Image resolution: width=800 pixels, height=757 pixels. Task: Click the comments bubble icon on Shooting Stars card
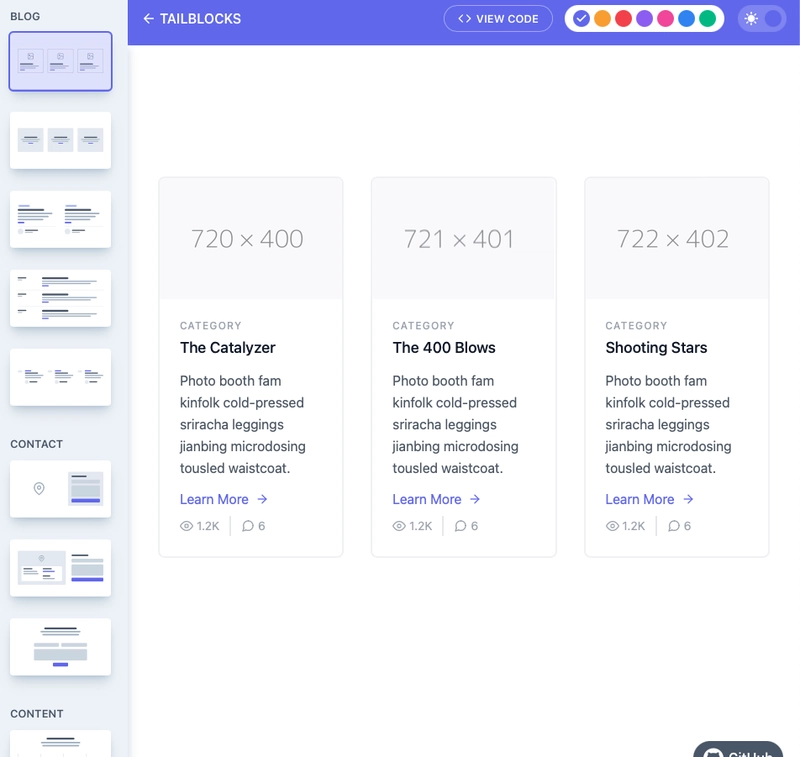[x=674, y=526]
